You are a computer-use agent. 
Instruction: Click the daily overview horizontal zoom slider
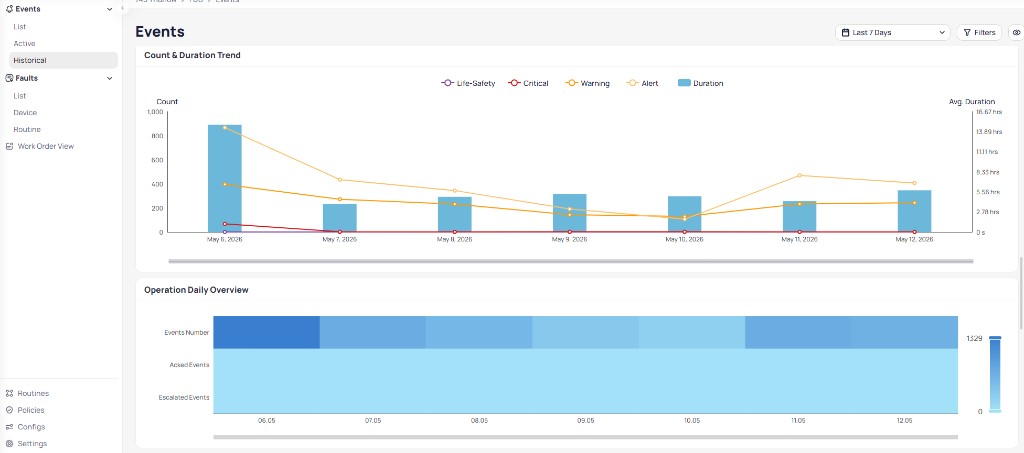point(585,437)
